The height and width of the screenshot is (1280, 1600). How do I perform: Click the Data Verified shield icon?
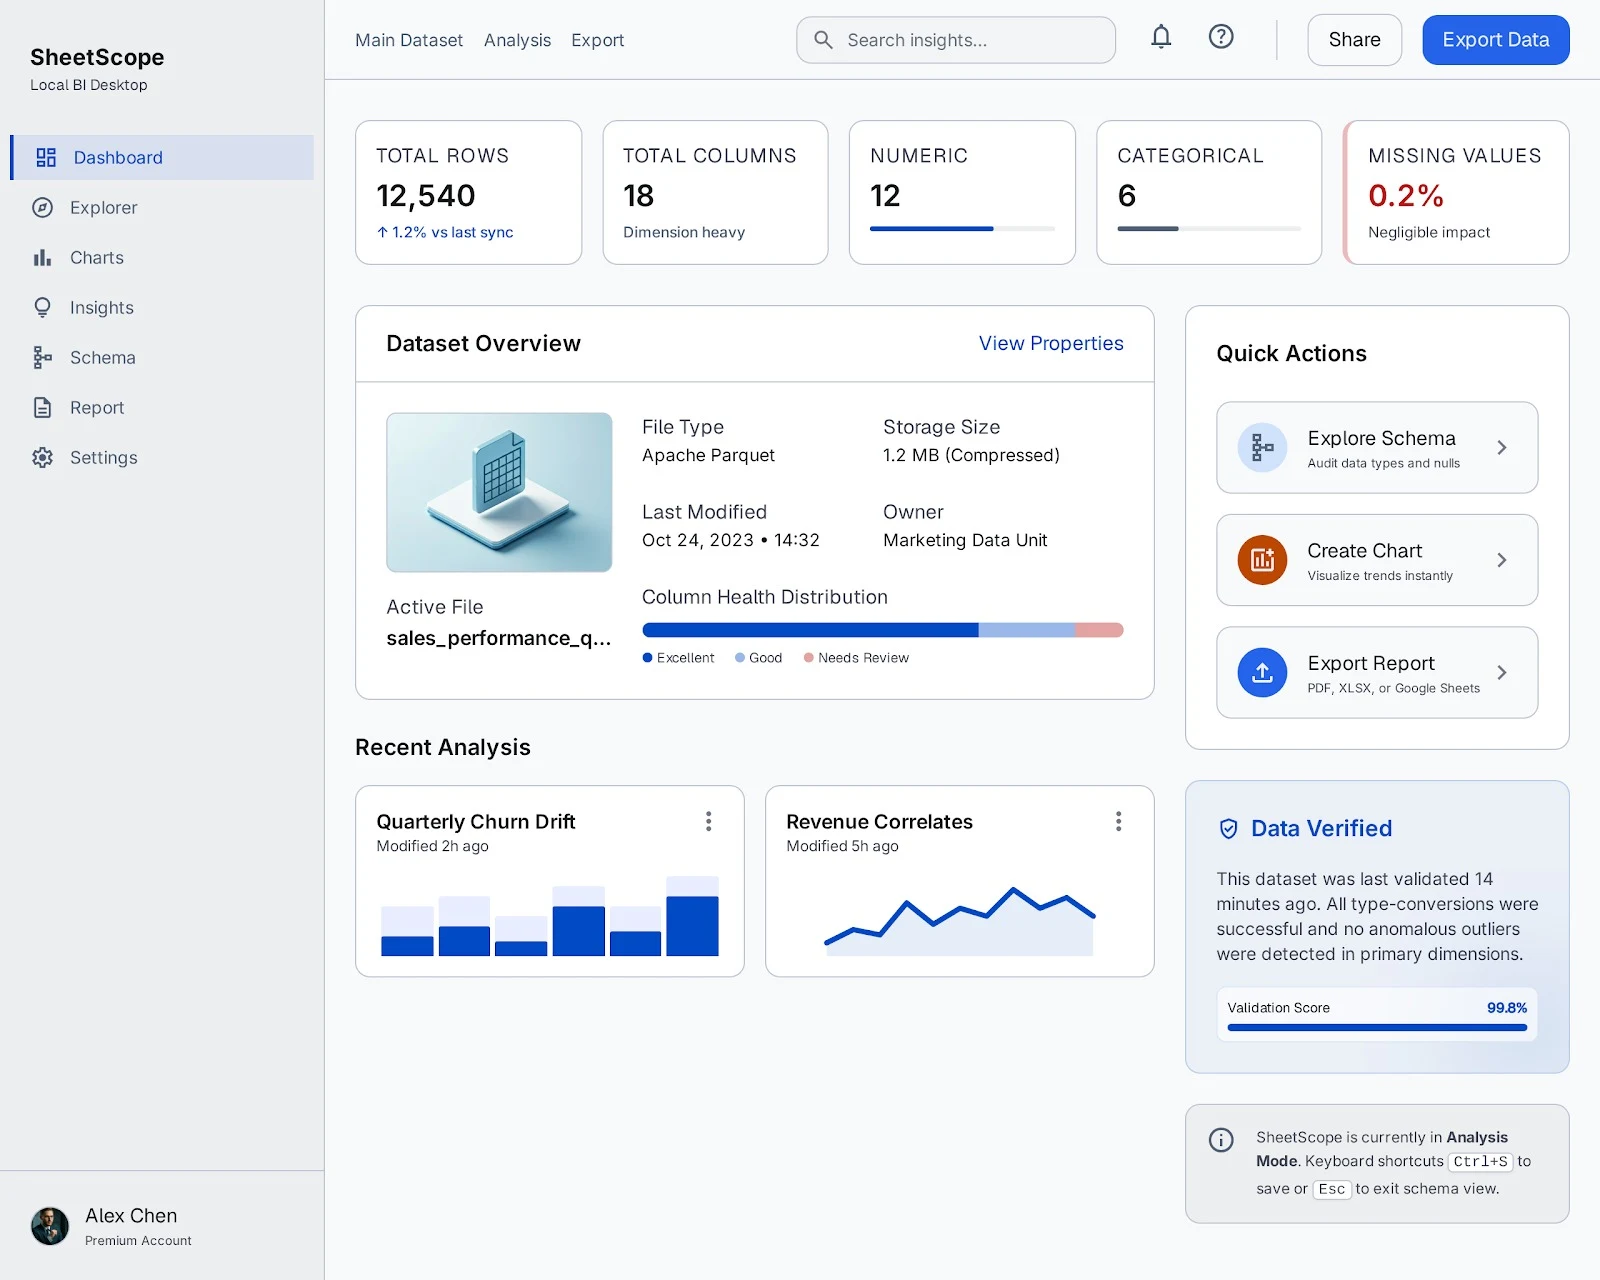1229,829
